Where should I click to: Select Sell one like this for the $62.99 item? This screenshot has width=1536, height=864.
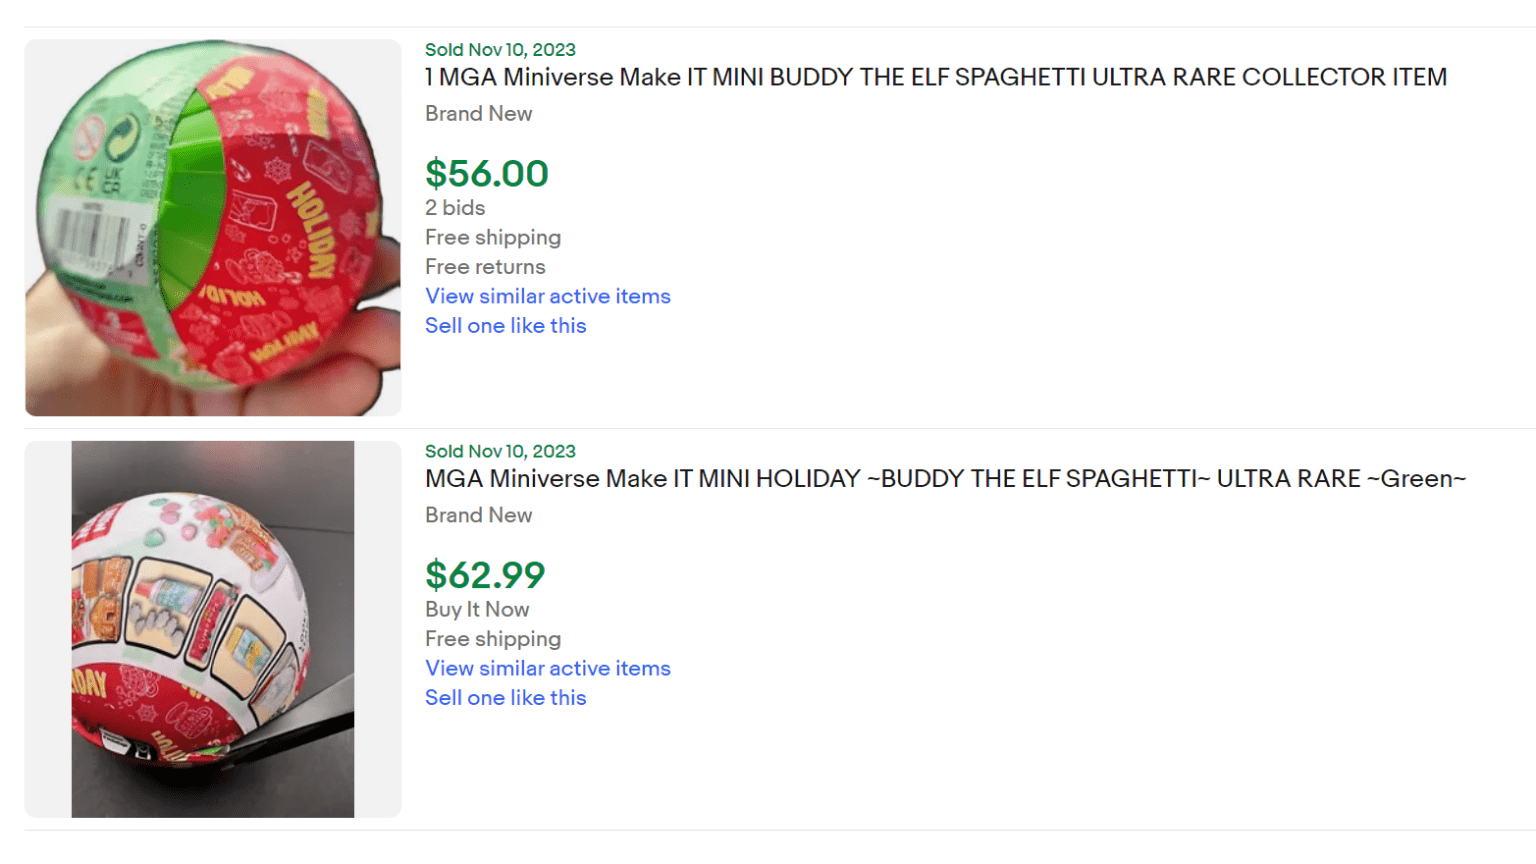[505, 697]
